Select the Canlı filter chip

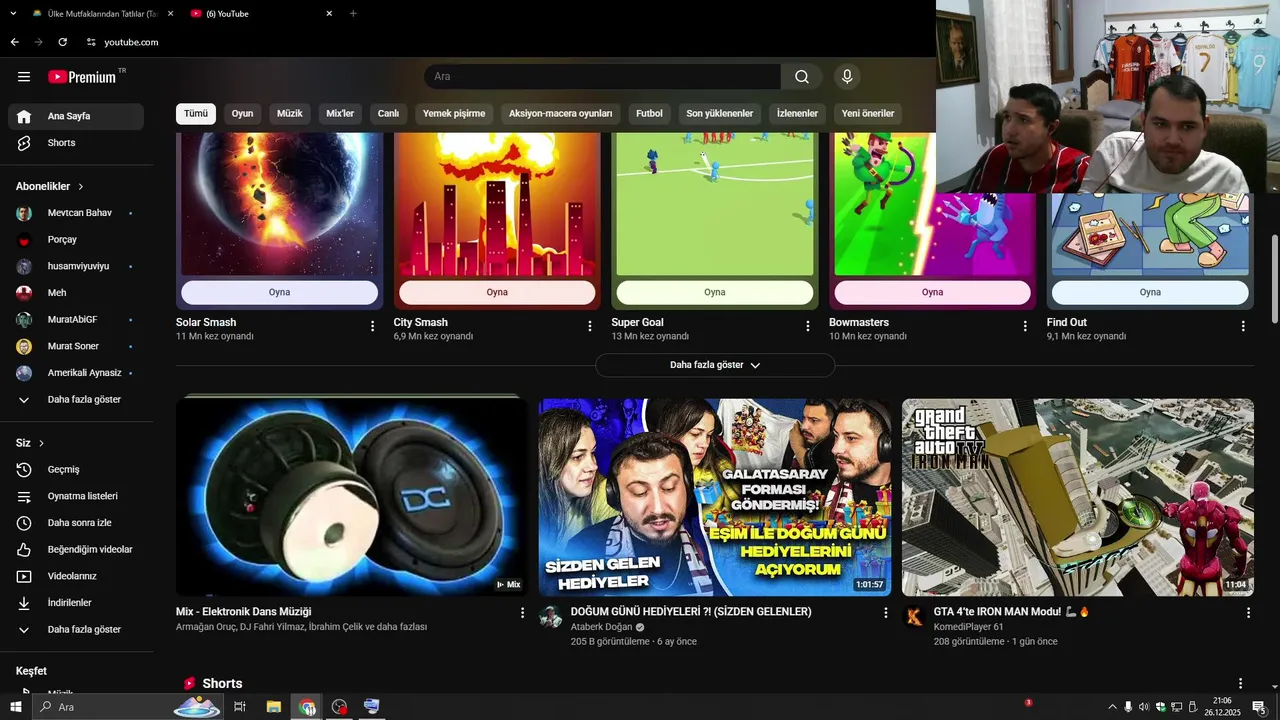(x=388, y=113)
